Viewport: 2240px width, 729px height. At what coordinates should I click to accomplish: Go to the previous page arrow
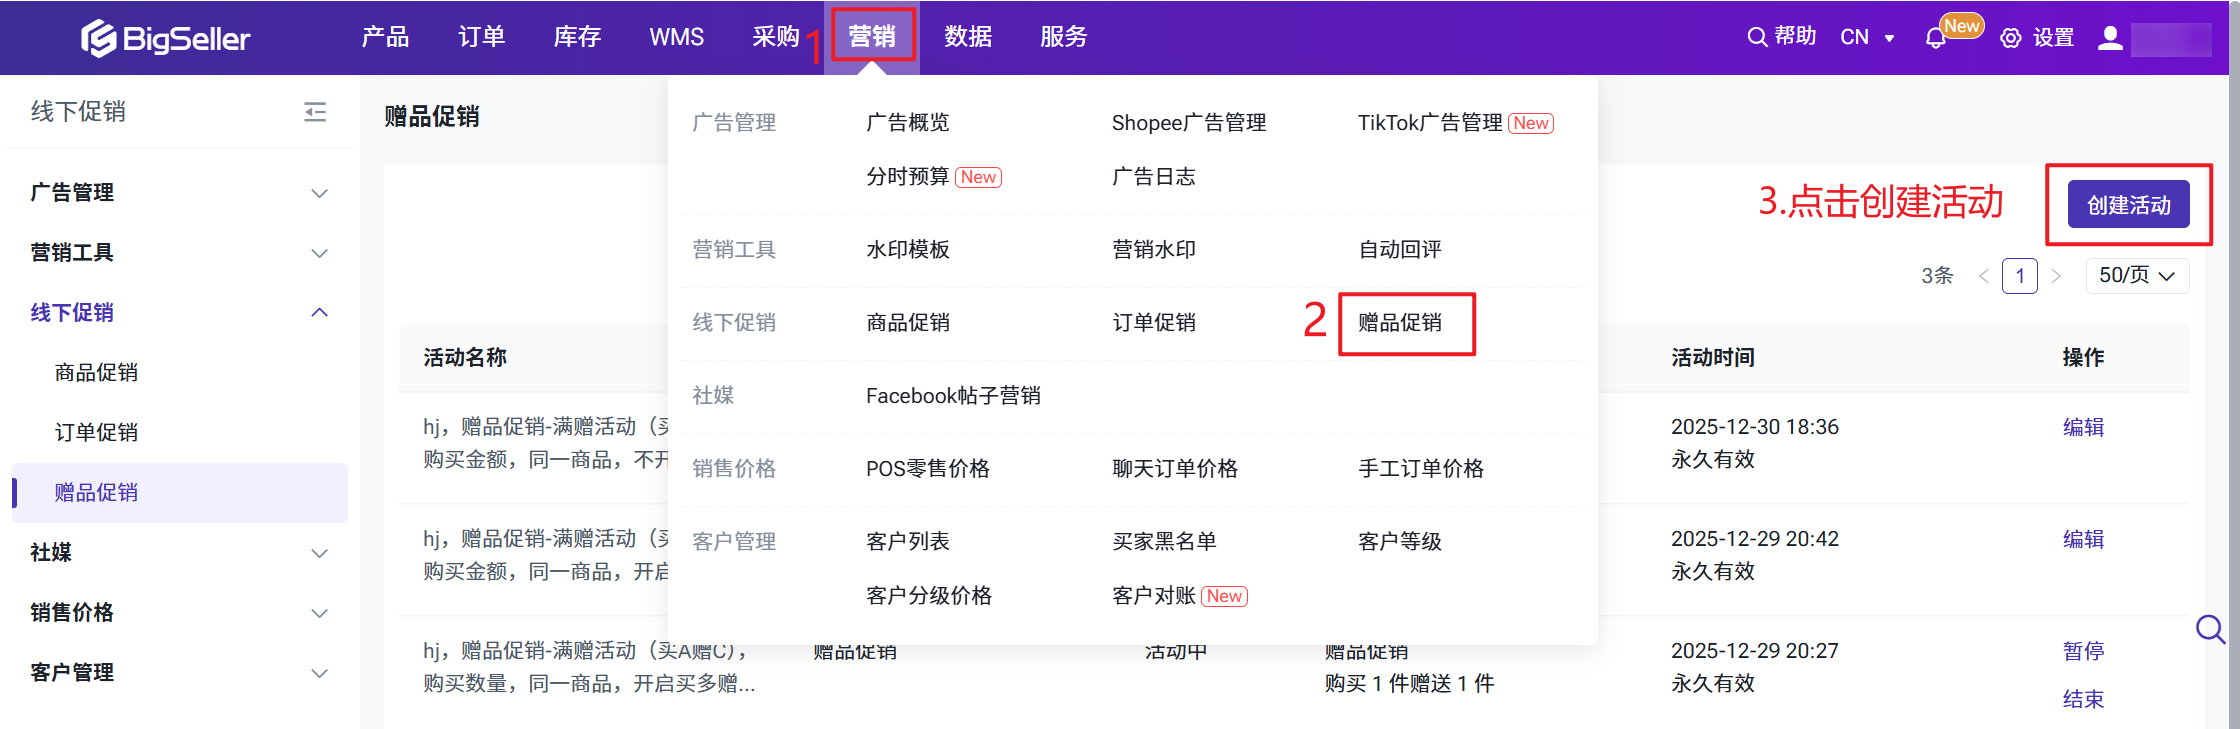[1984, 276]
